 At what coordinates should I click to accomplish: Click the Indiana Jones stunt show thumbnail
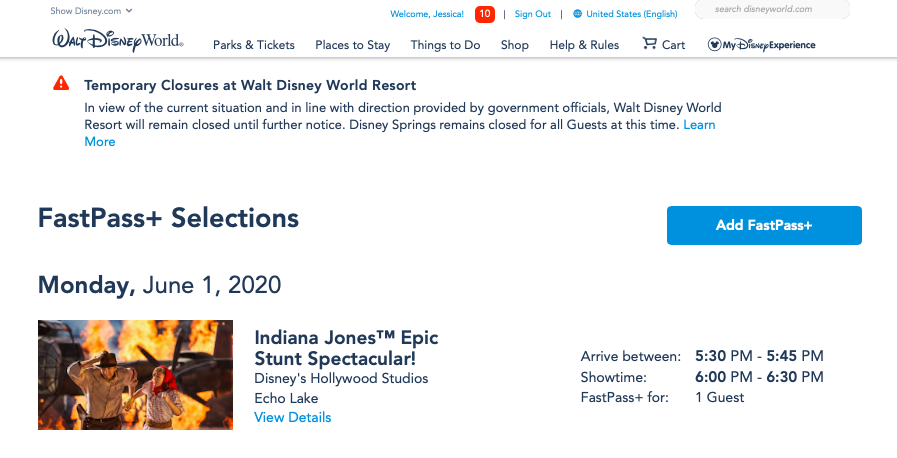136,375
